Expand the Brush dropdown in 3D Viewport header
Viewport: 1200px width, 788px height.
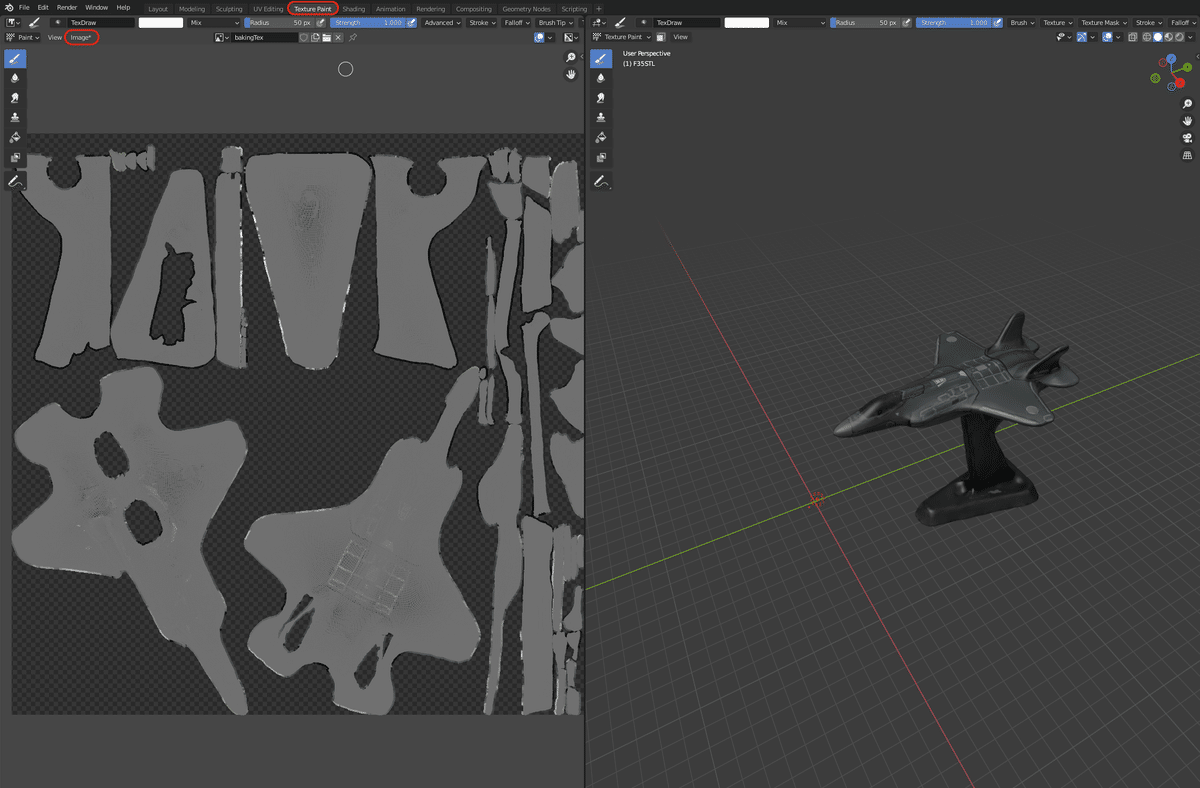click(1021, 22)
